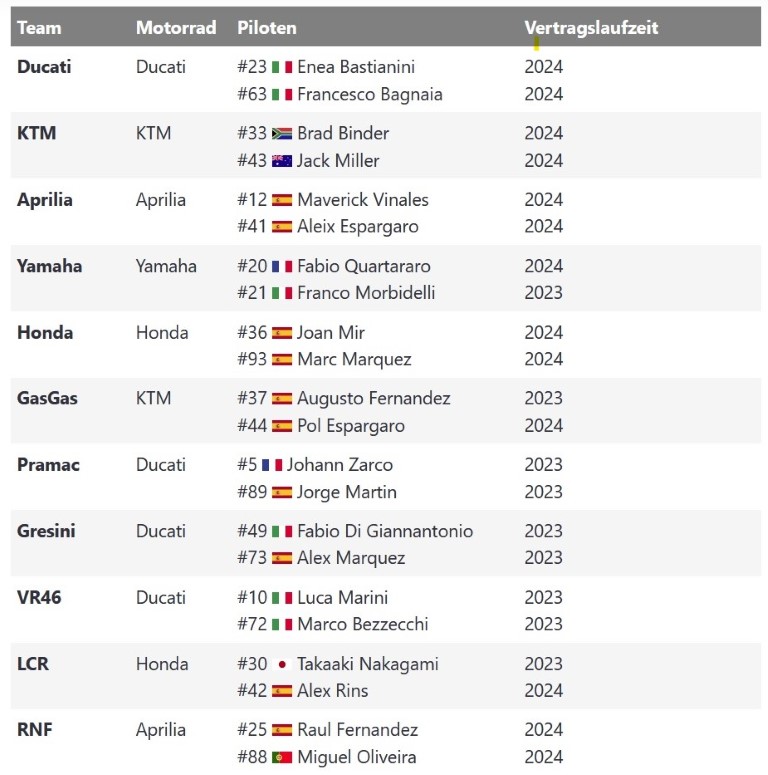Viewport: 768px width, 775px height.
Task: Click the Spanish flag beside Marc Marquez
Action: 282,359
